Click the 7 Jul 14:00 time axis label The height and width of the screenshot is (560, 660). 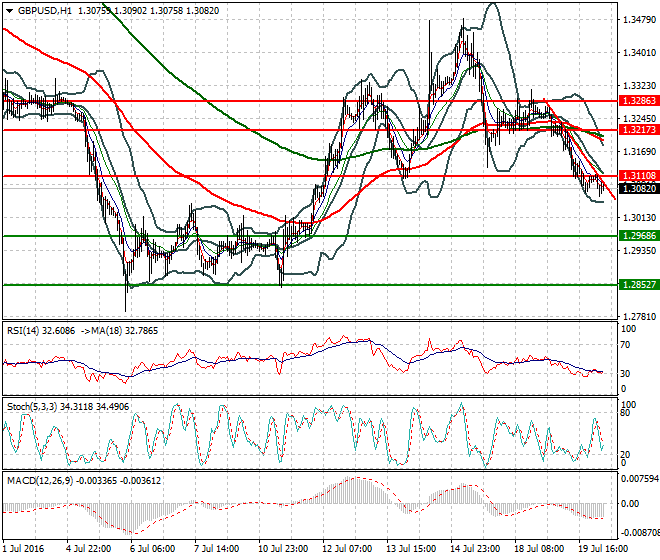pyautogui.click(x=217, y=549)
